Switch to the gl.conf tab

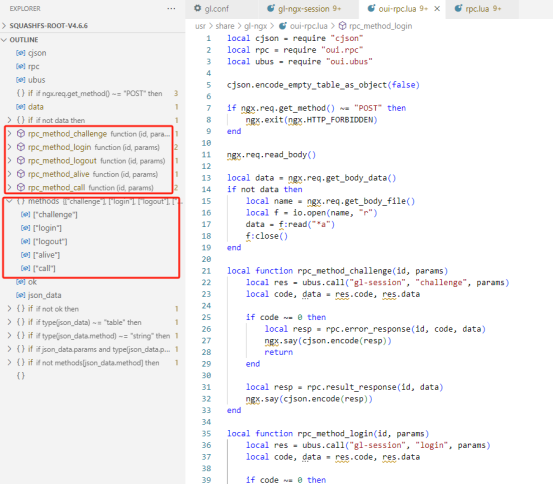[216, 8]
